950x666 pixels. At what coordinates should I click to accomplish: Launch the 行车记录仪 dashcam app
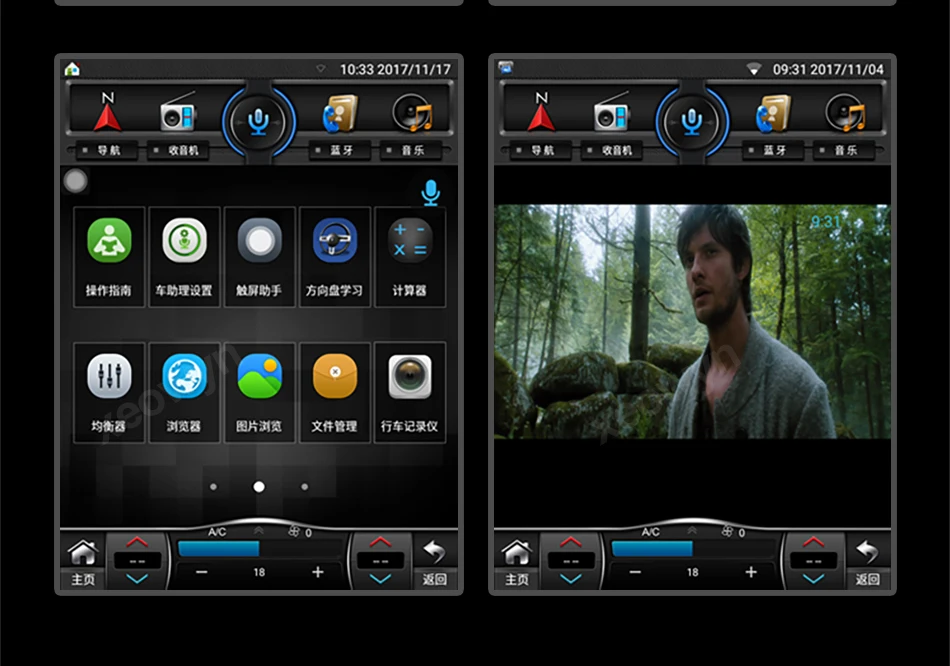pyautogui.click(x=410, y=393)
